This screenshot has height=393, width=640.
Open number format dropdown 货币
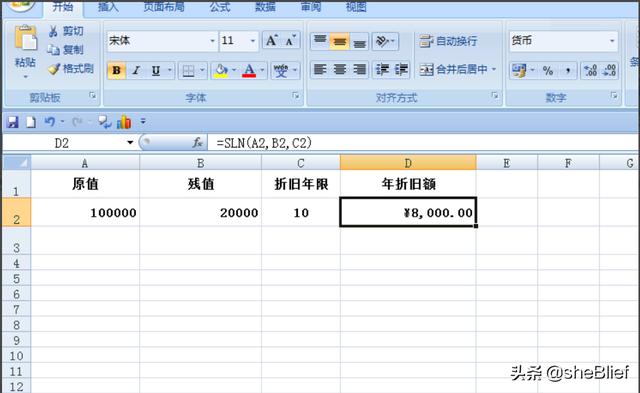612,41
